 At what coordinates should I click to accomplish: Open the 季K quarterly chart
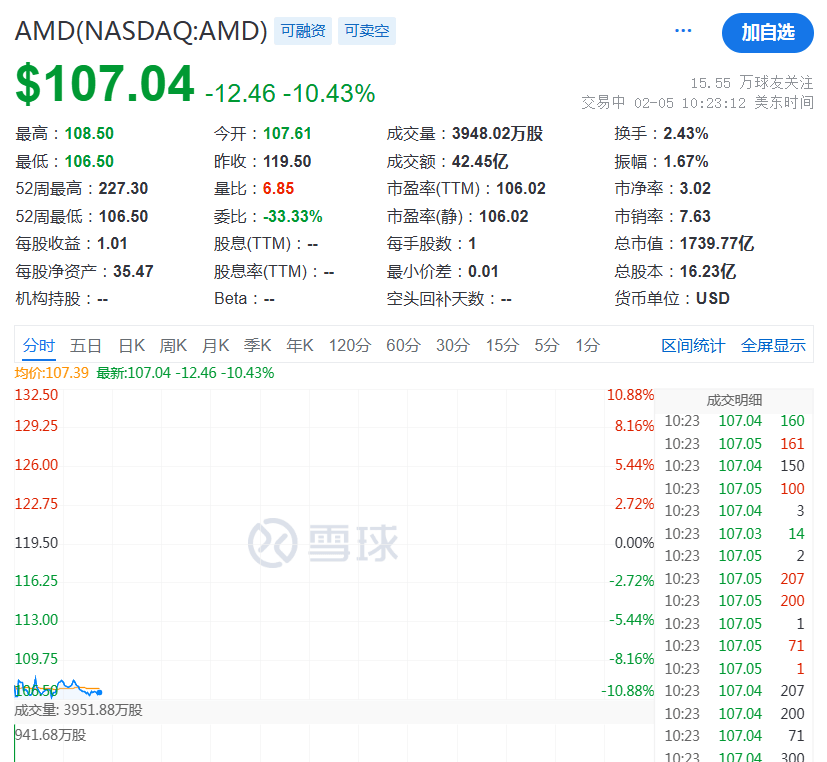(257, 345)
